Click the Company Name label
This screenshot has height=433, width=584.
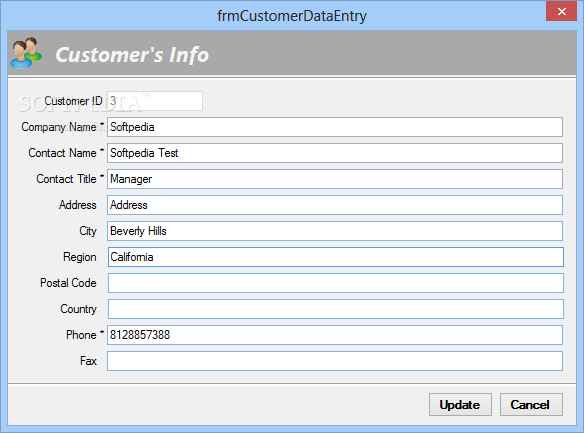click(x=59, y=127)
